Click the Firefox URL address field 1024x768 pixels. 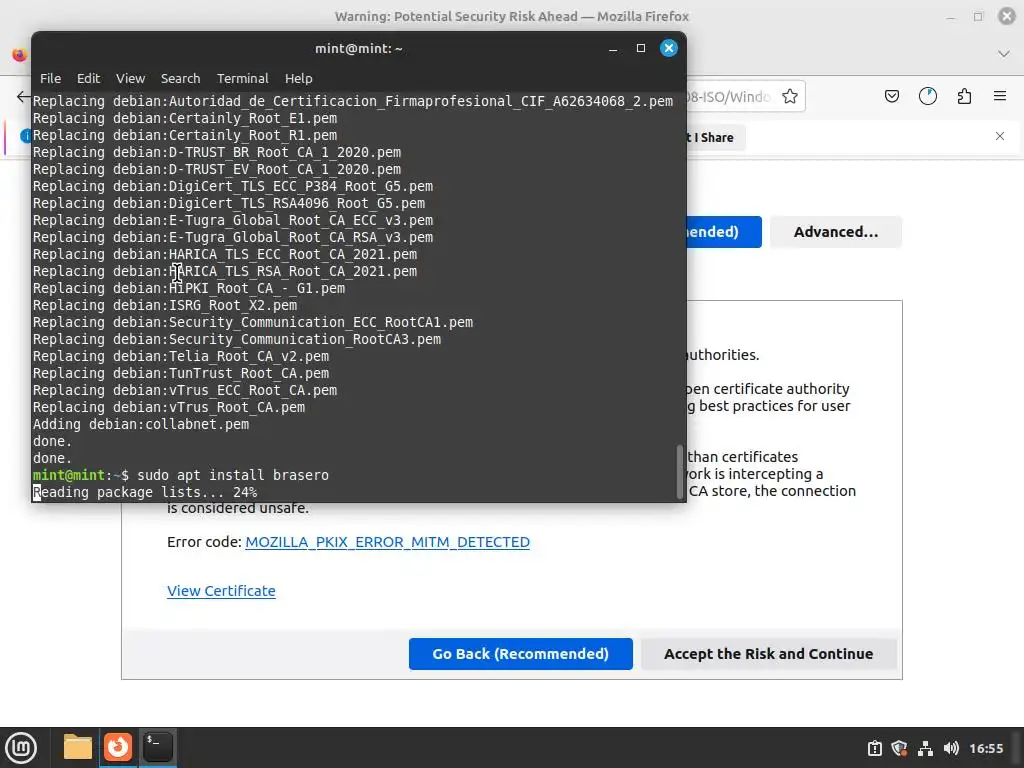point(731,97)
